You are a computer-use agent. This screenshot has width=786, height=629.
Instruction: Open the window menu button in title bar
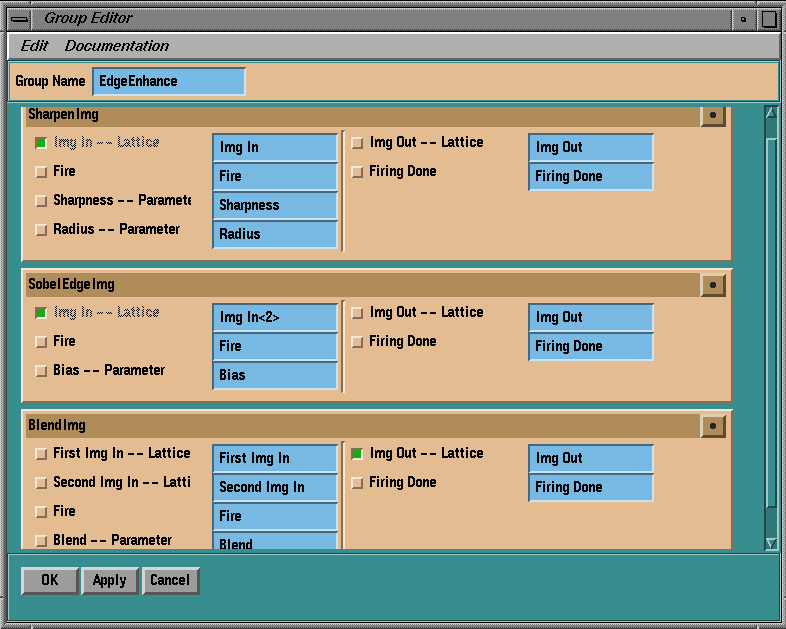[20, 18]
